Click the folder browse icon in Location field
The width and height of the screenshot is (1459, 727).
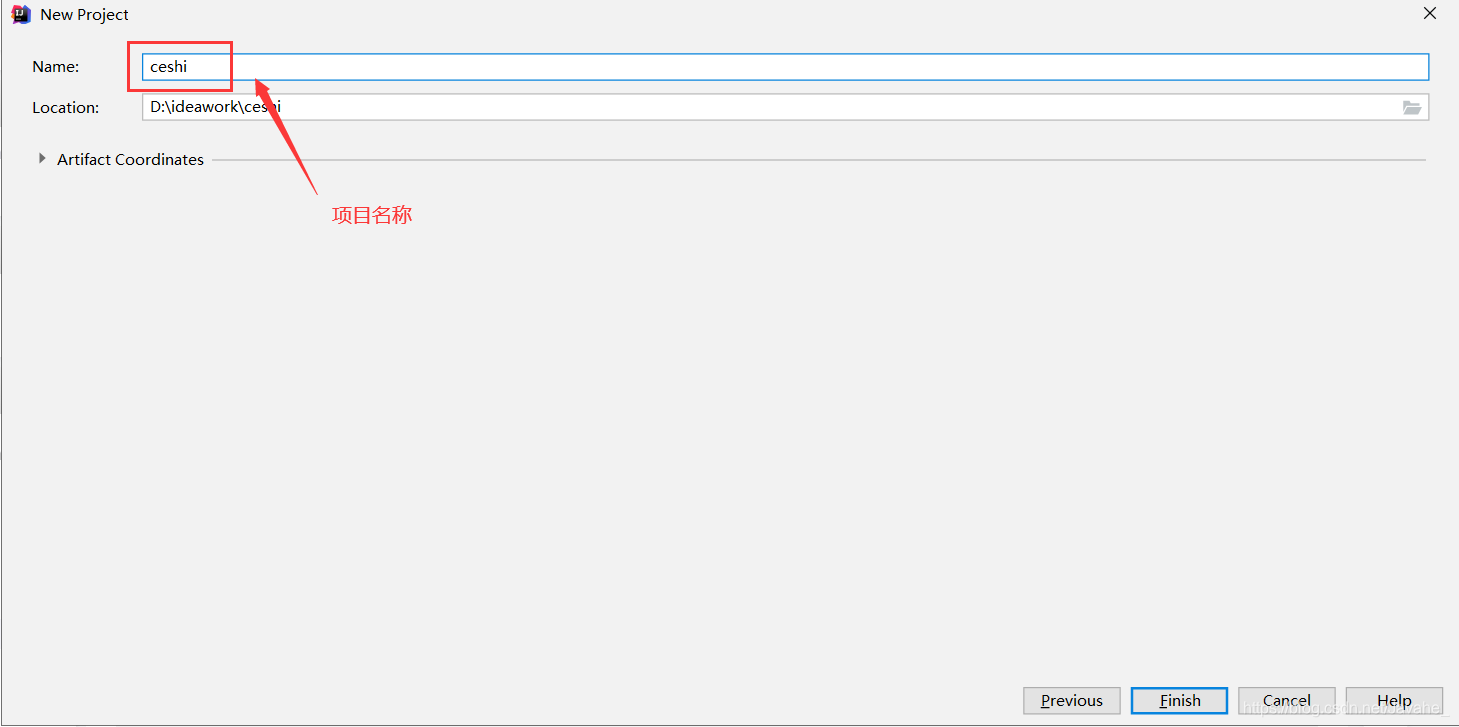coord(1411,107)
